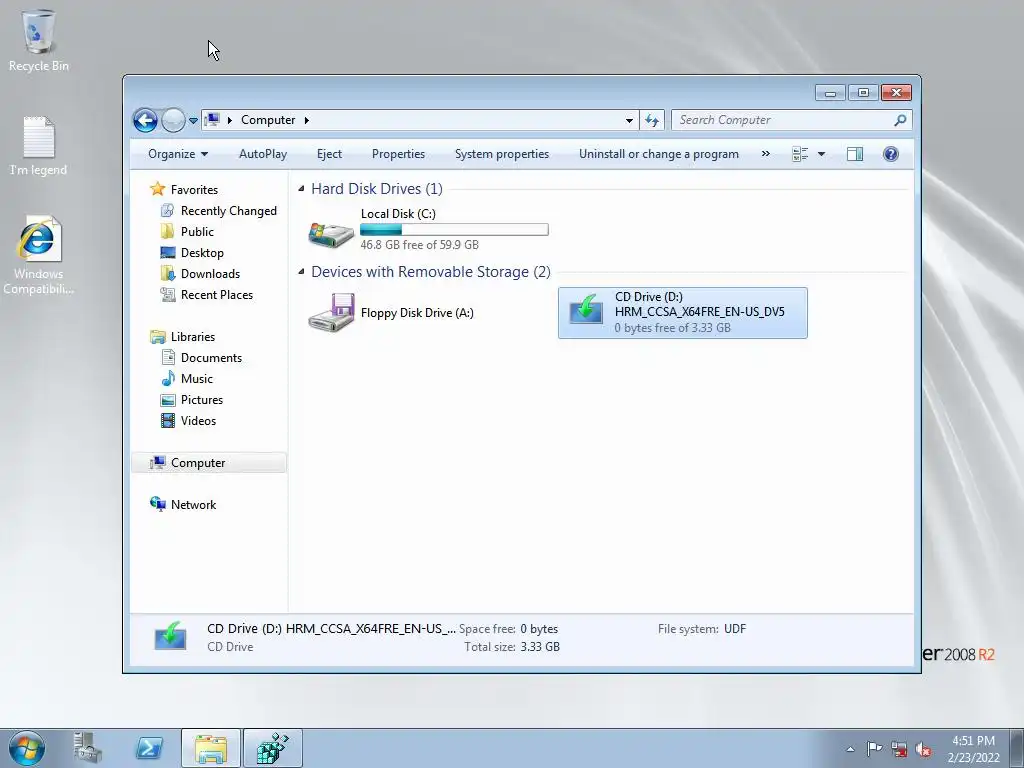Select the Local Disk (C:) drive icon
Image resolution: width=1024 pixels, height=768 pixels.
coord(331,234)
